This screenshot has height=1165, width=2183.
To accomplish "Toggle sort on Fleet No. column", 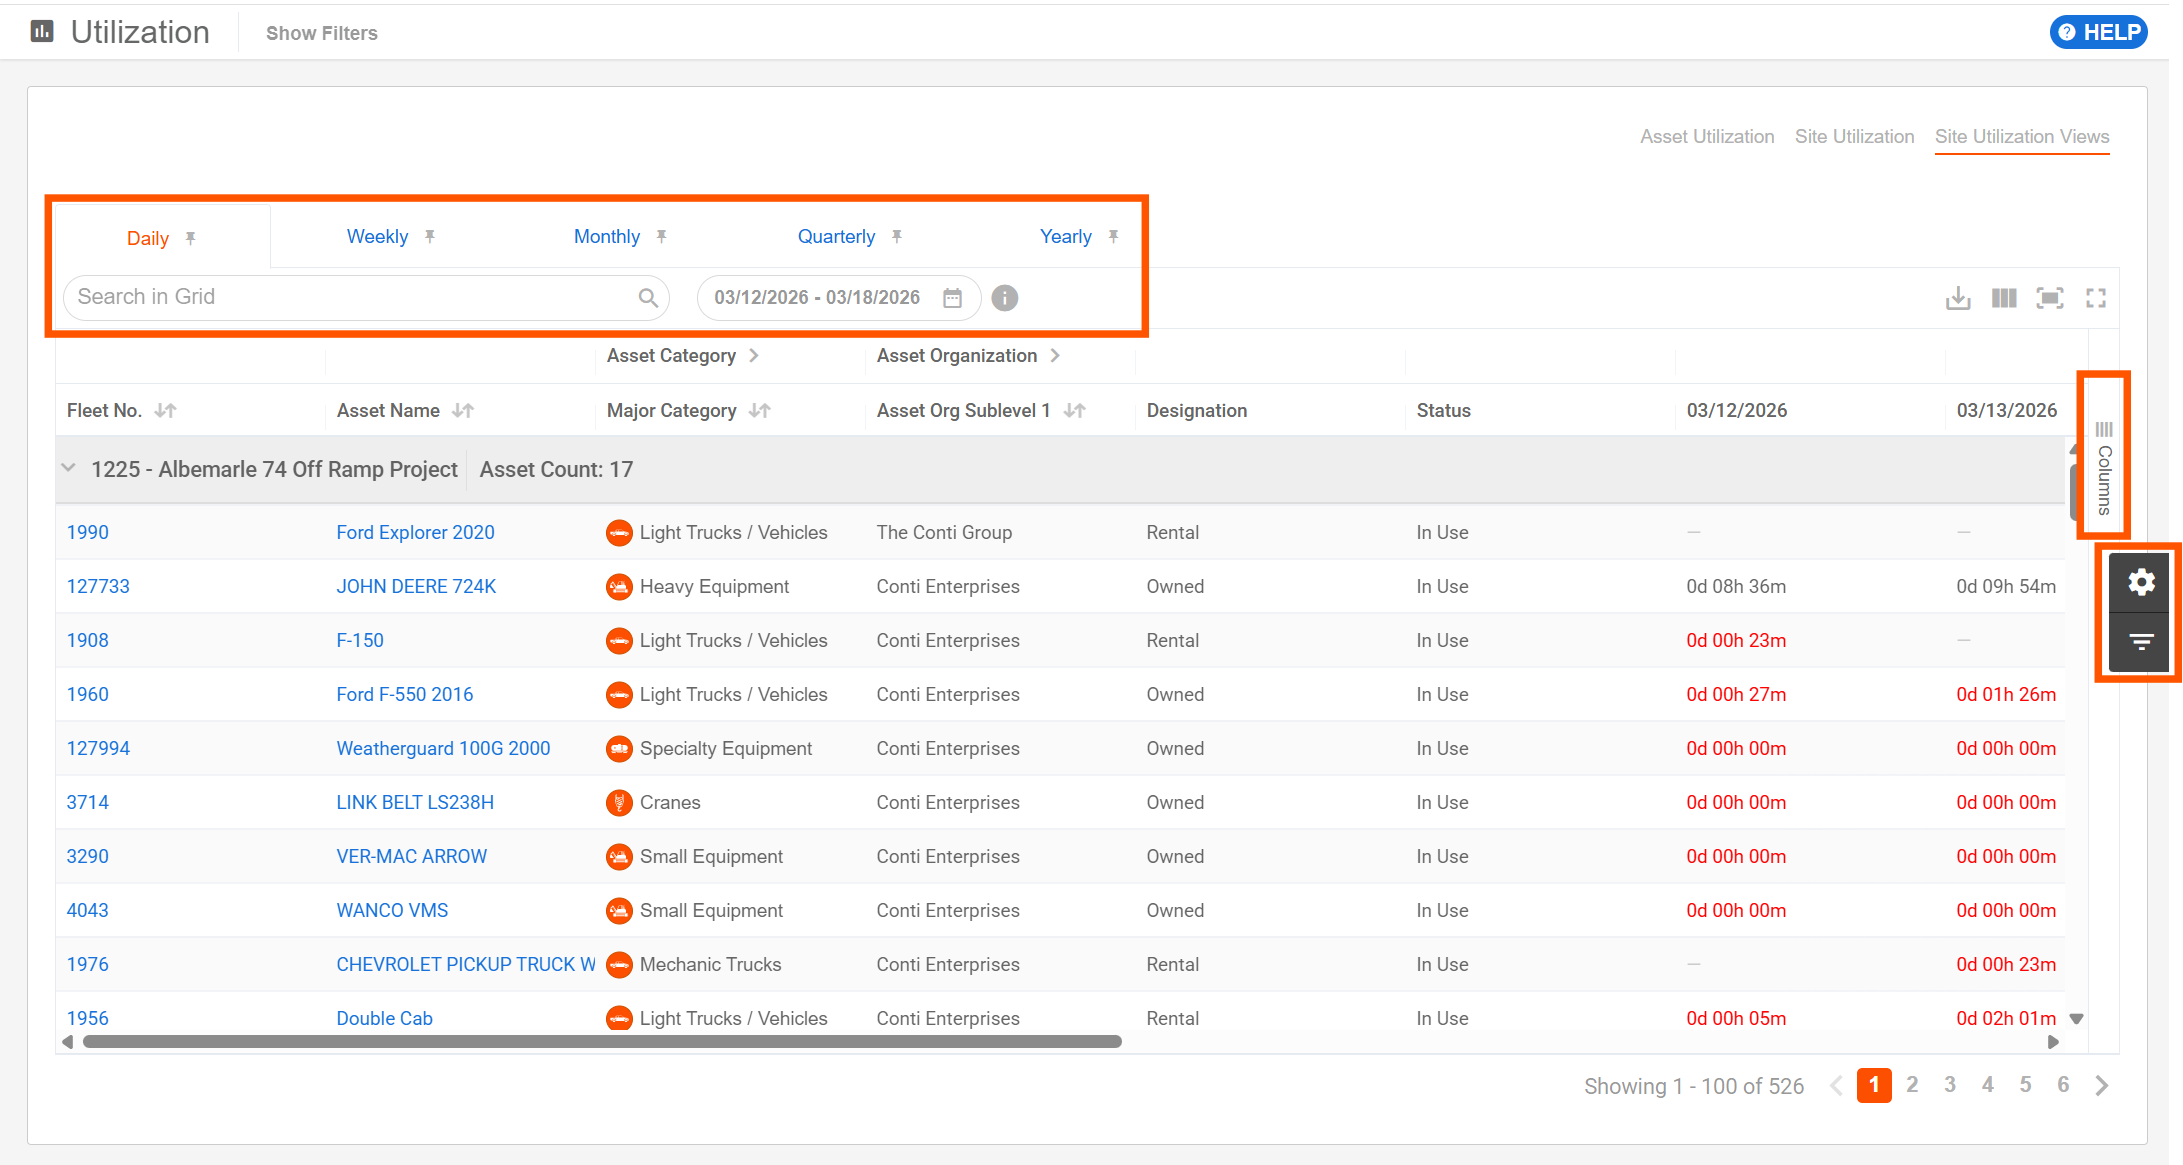I will click(166, 411).
